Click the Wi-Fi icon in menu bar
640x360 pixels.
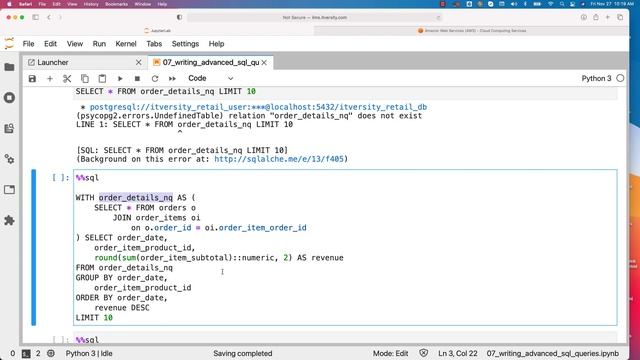coord(550,4)
